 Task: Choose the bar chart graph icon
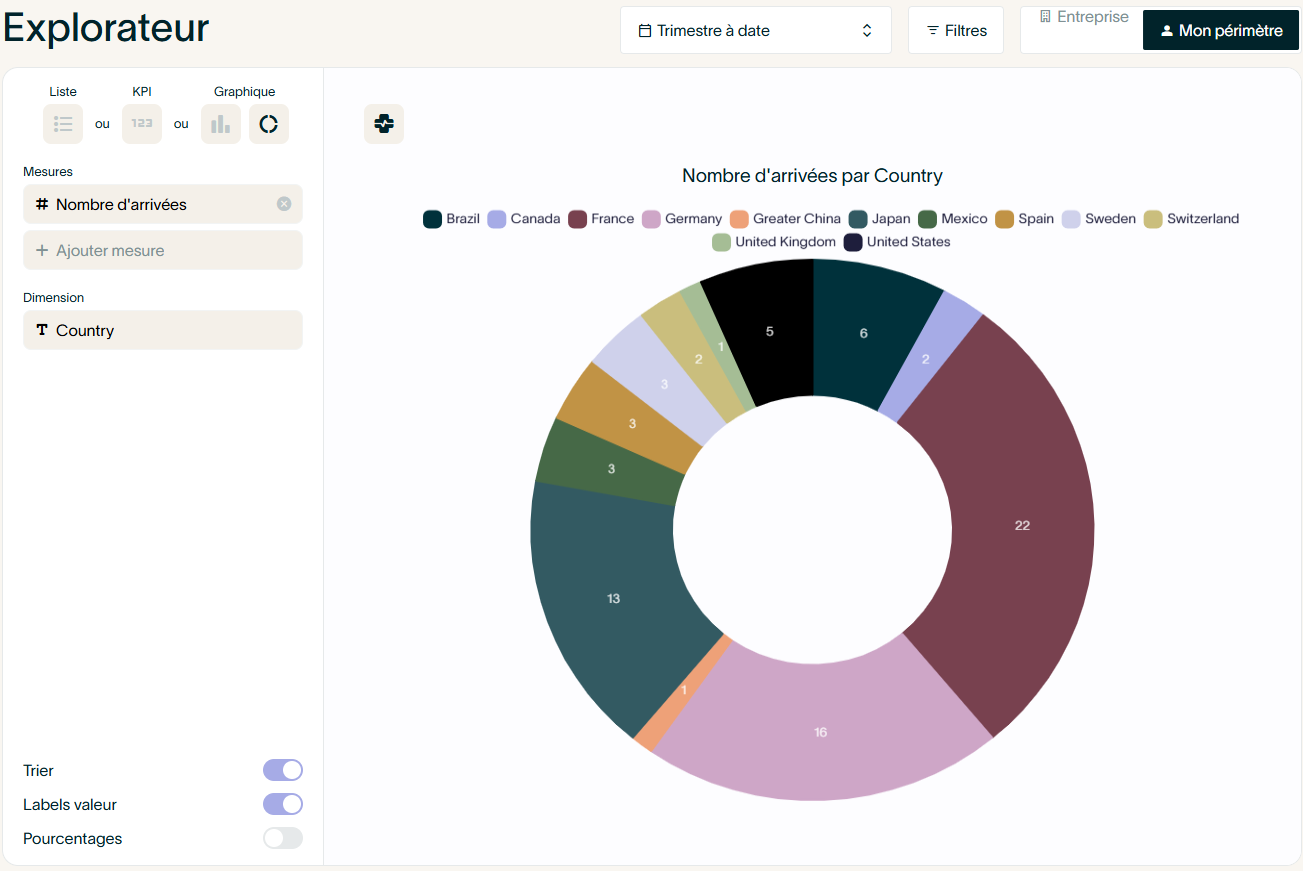(x=221, y=124)
